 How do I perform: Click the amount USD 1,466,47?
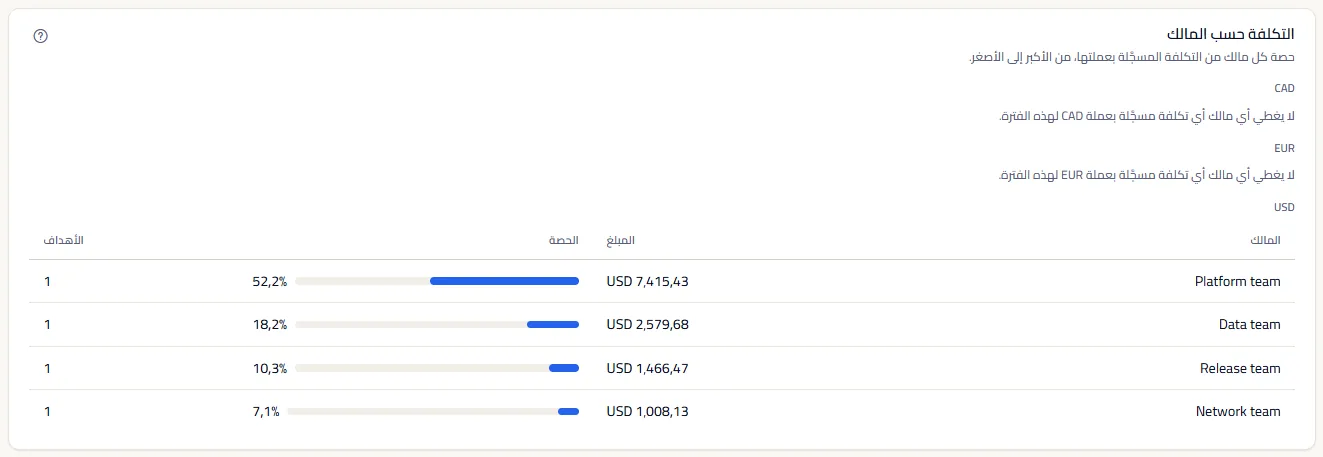648,368
